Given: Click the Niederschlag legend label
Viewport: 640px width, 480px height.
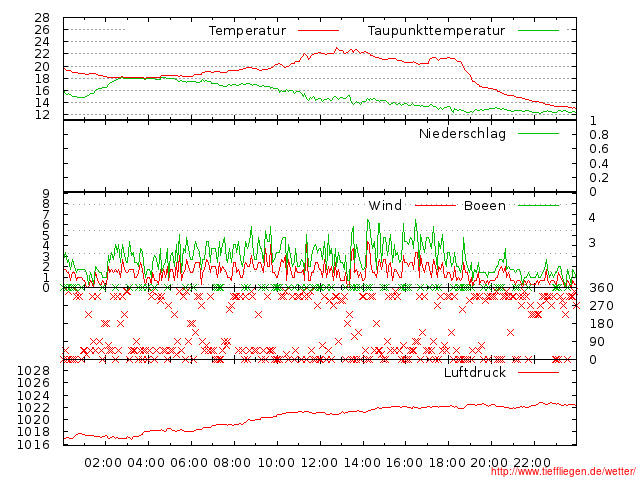Looking at the screenshot, I should [x=462, y=133].
